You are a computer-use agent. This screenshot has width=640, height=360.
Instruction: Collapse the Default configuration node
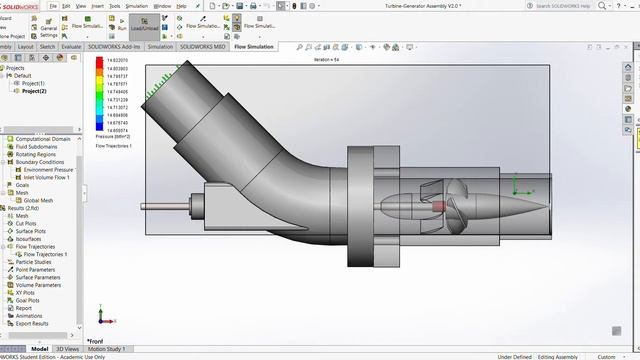click(x=2, y=76)
